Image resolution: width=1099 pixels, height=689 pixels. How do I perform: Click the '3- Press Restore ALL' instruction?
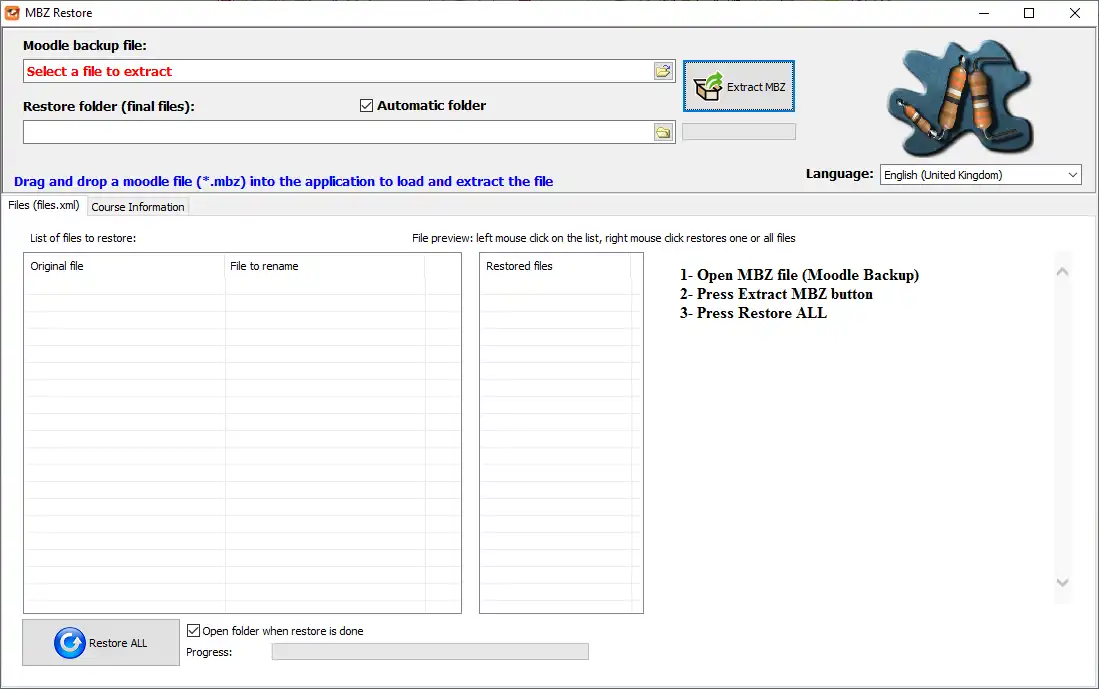point(753,313)
